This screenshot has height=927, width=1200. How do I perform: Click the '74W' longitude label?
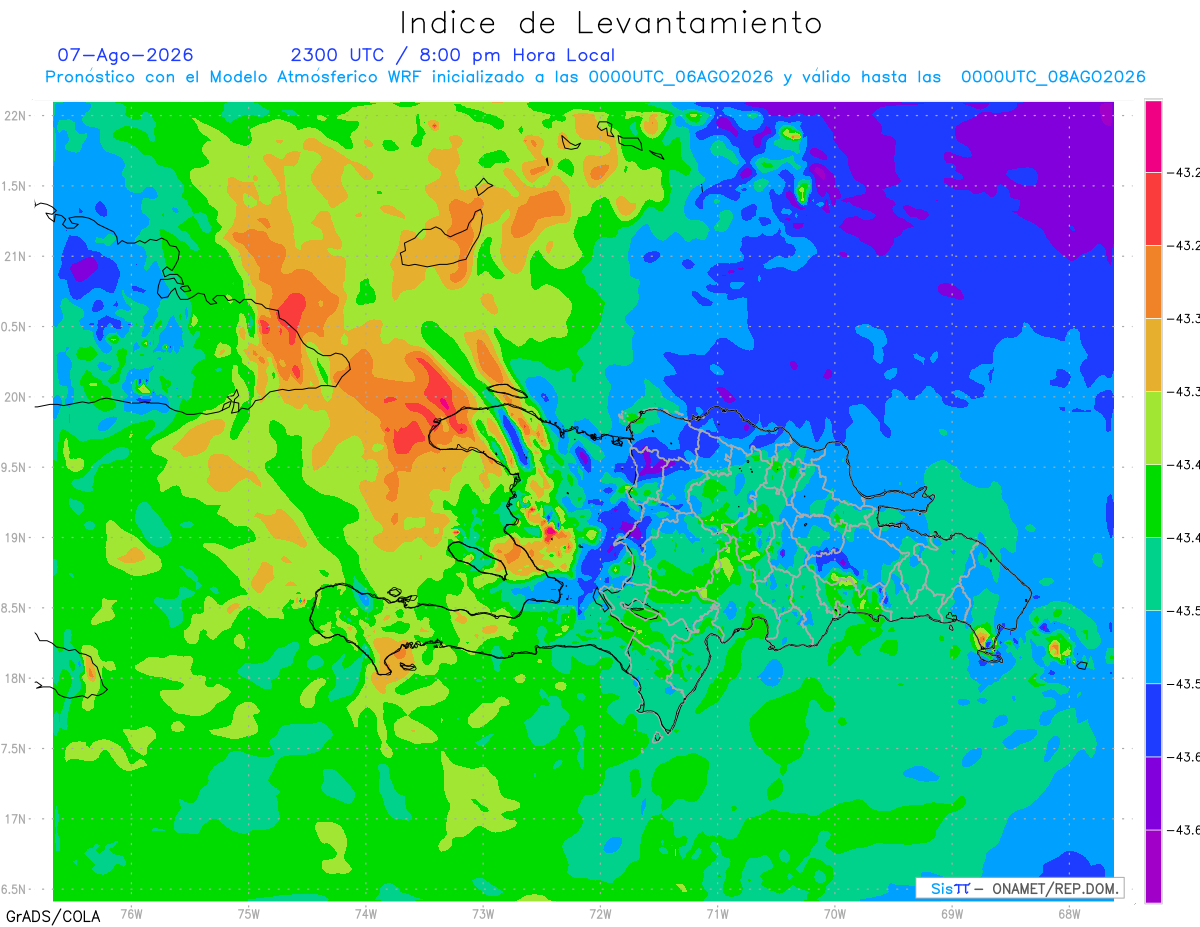(365, 912)
